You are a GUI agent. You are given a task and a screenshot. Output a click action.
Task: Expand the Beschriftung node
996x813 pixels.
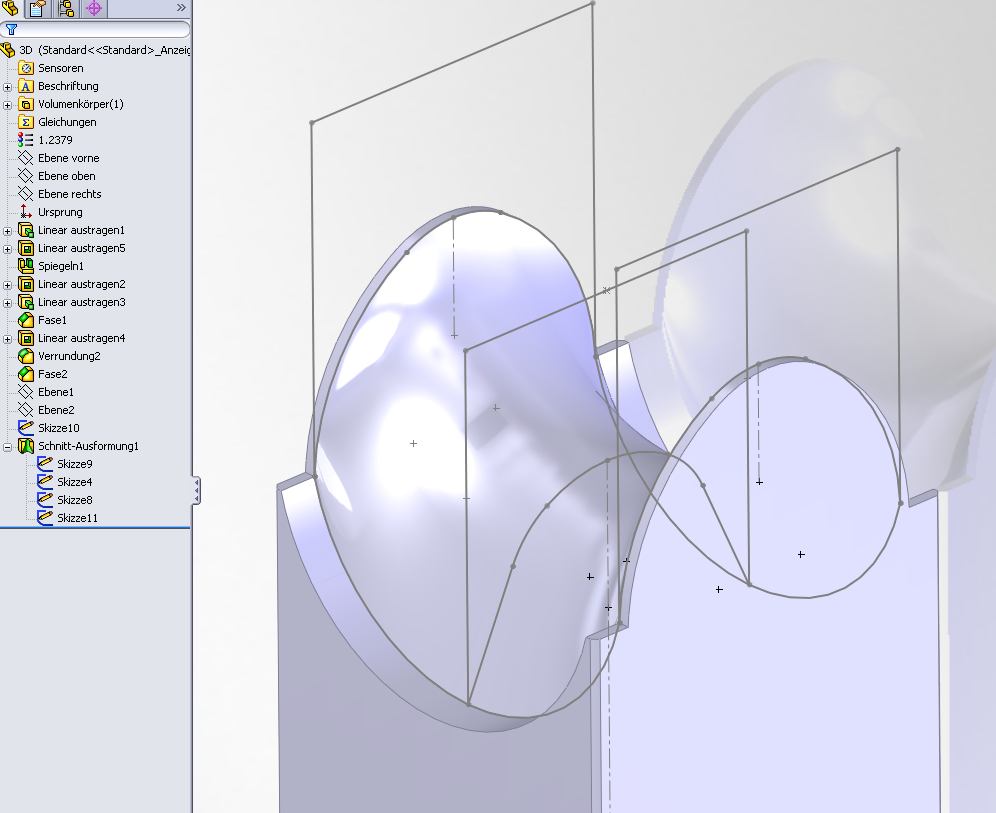tap(8, 87)
